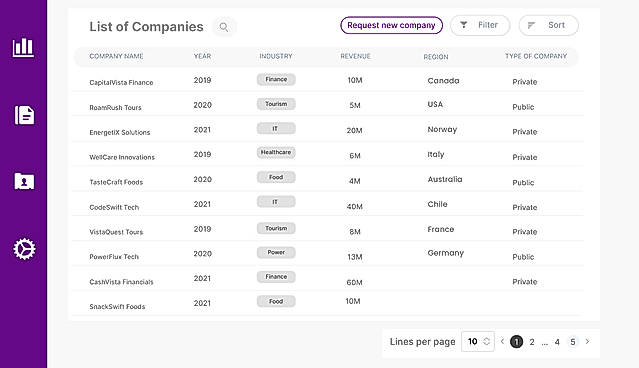Click the Region column header
Screen dimensions: 639x368
436,57
